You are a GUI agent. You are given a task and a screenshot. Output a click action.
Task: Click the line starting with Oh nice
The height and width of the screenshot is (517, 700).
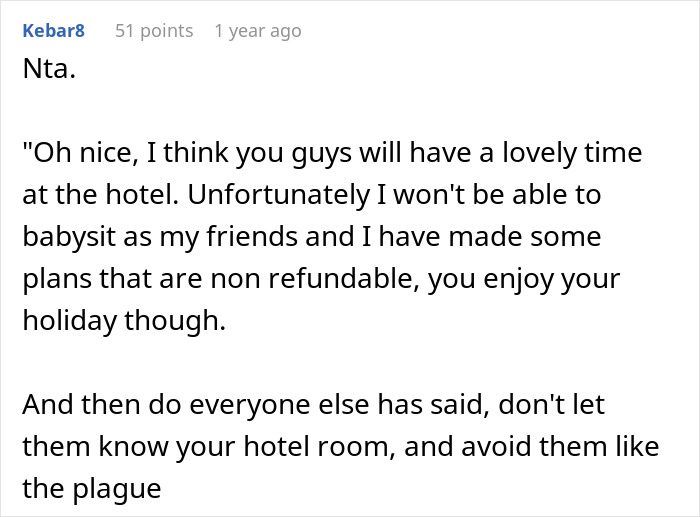(x=332, y=153)
